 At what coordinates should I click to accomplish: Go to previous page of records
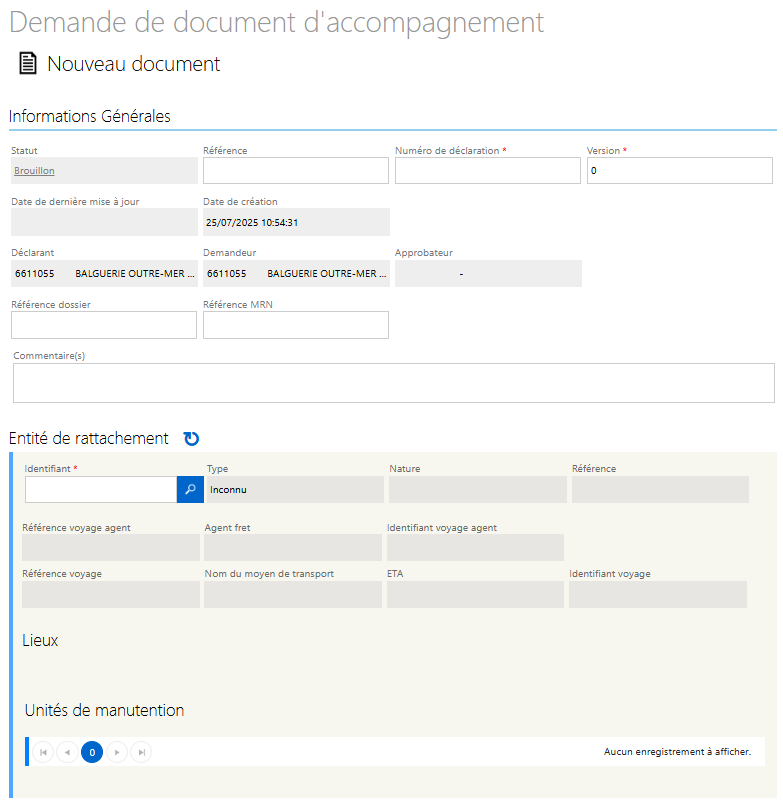67,752
